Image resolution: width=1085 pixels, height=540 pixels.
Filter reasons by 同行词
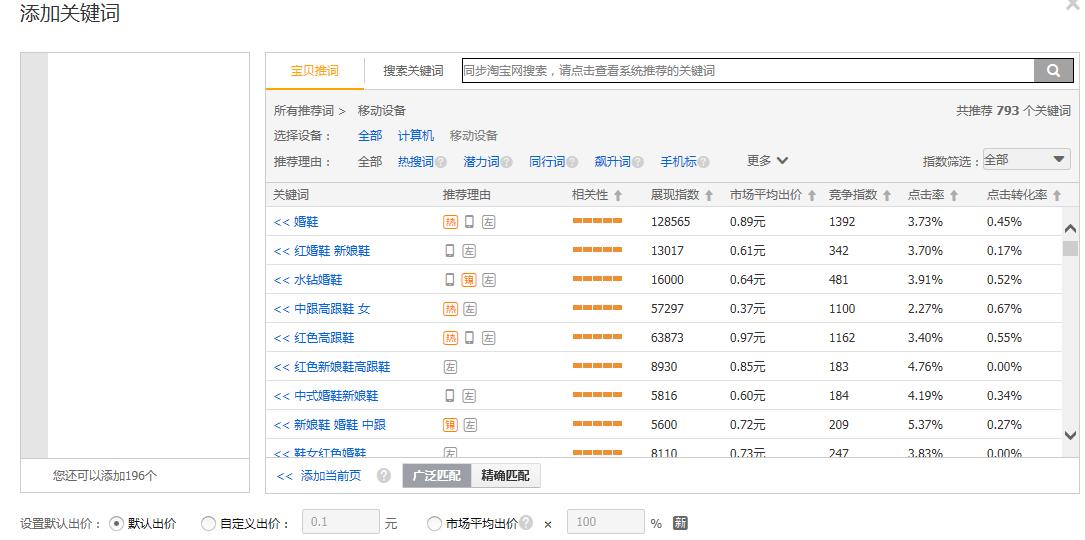coord(547,162)
